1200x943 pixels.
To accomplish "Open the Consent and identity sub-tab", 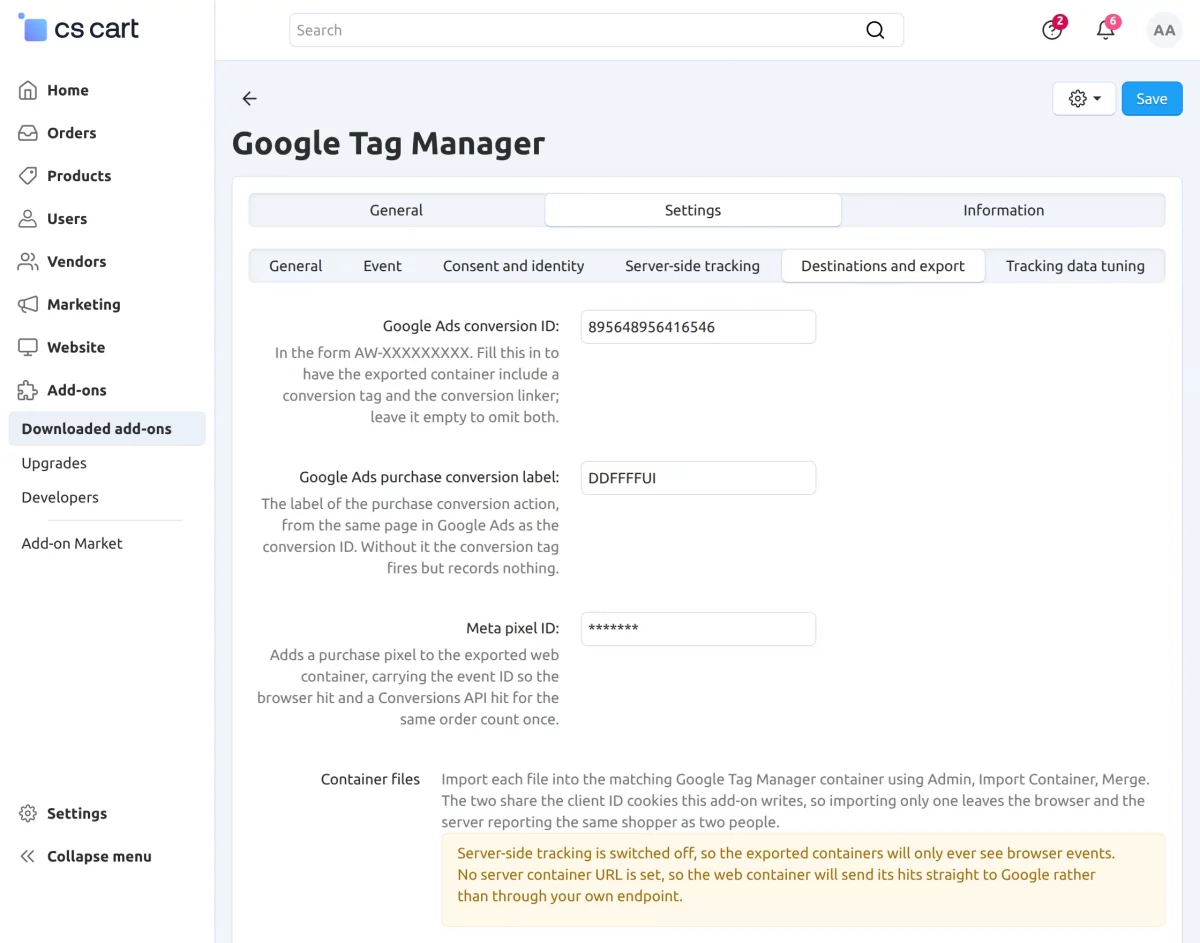I will [x=514, y=266].
